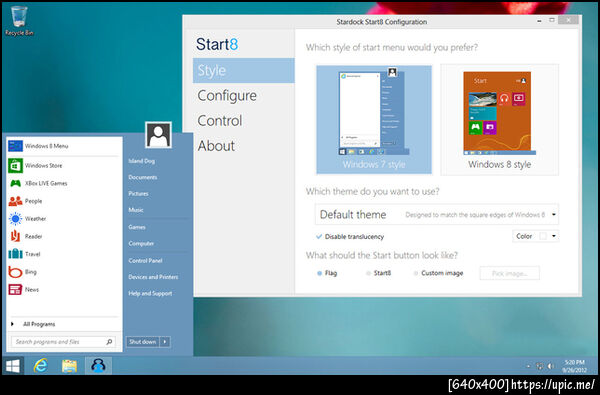Select the Start8 taskbar app icon
Screen dimensions: 600x395
pyautogui.click(x=98, y=366)
